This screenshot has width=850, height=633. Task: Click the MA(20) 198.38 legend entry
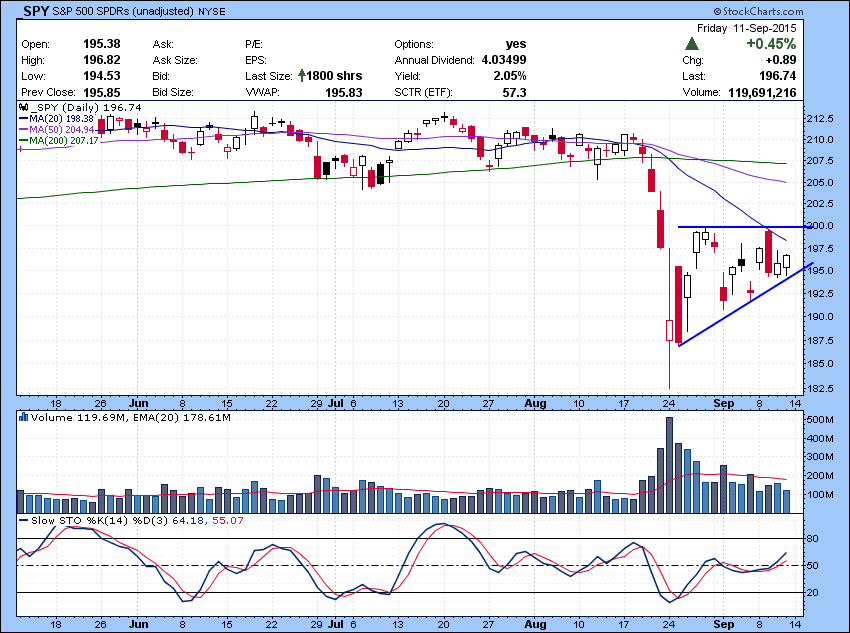click(x=56, y=118)
